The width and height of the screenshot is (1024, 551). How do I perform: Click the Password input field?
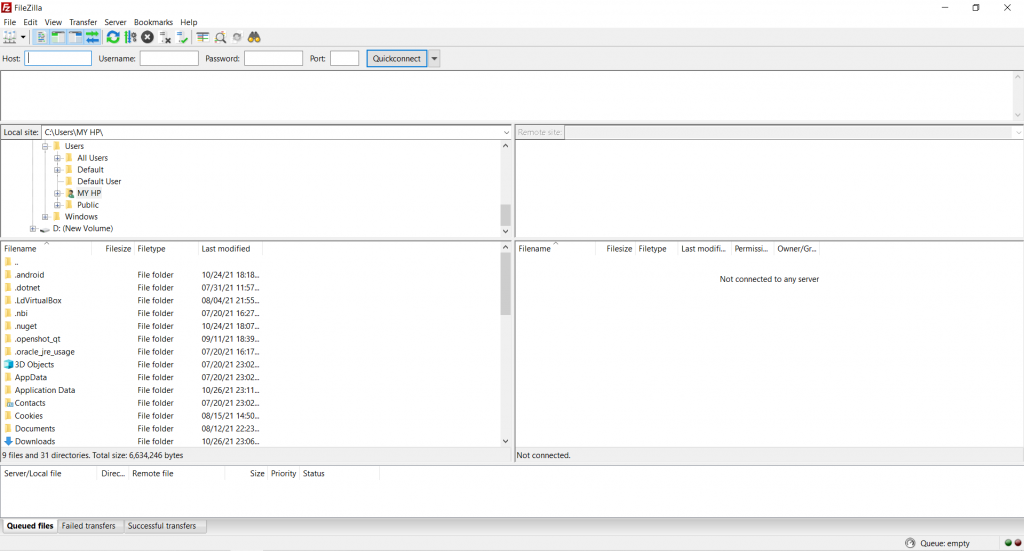(273, 59)
